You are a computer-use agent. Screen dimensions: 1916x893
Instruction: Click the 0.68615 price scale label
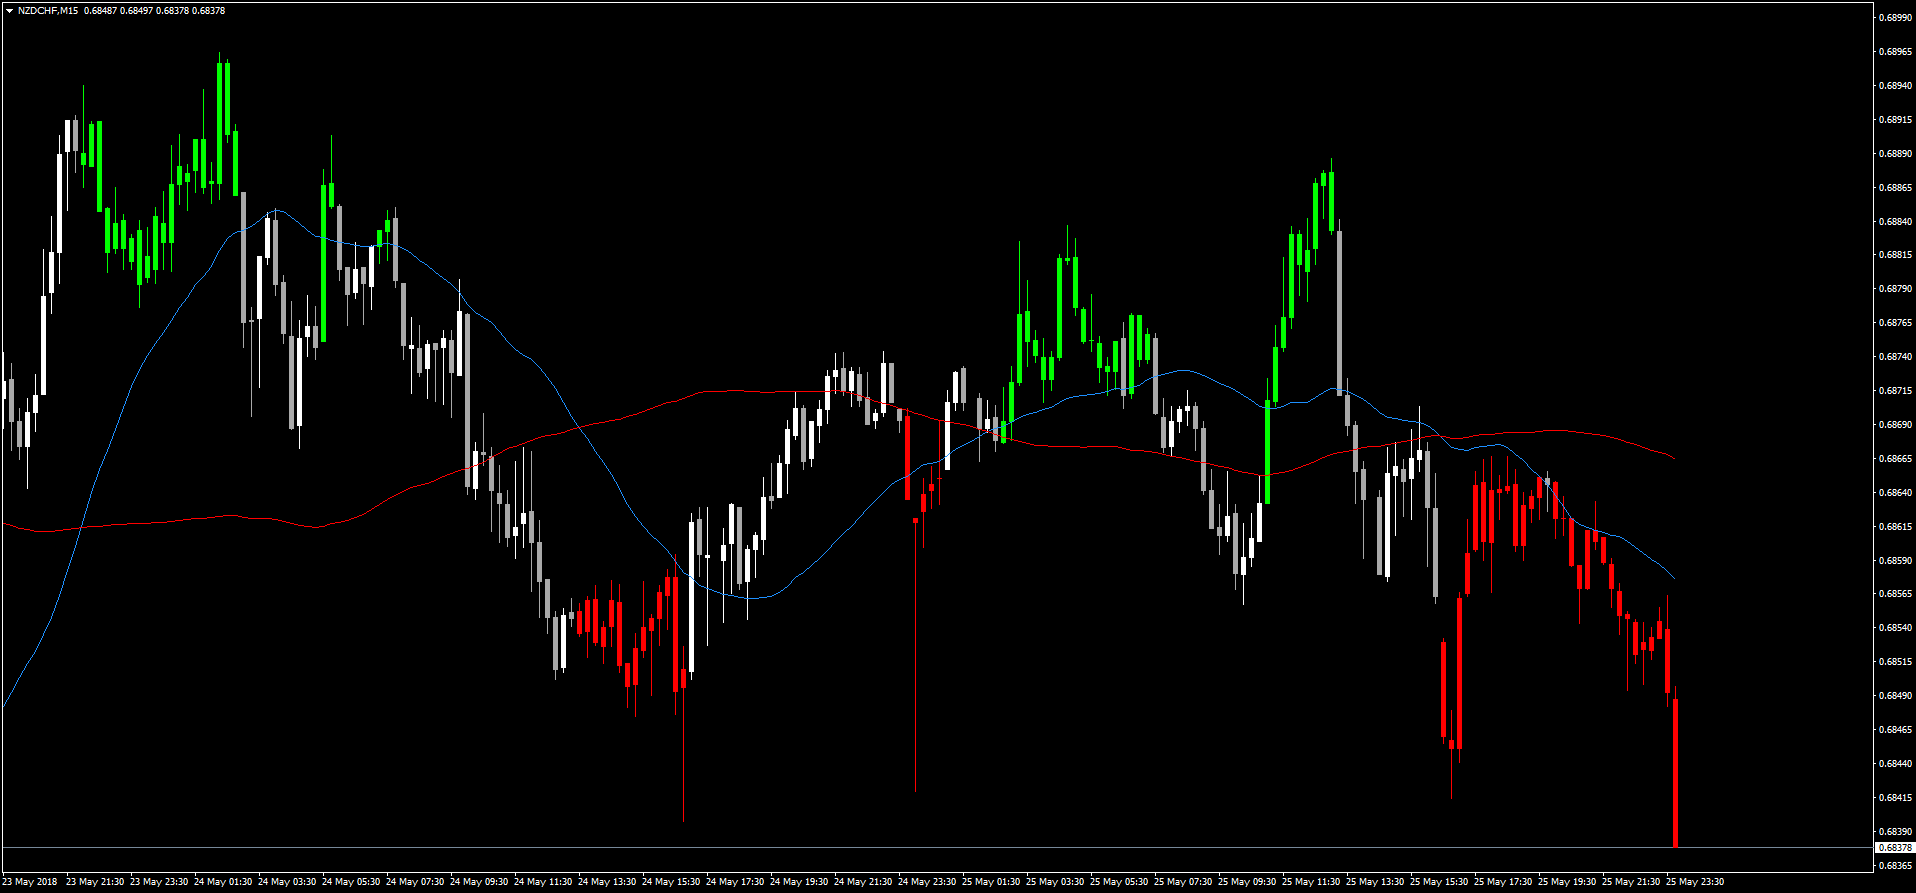1895,527
